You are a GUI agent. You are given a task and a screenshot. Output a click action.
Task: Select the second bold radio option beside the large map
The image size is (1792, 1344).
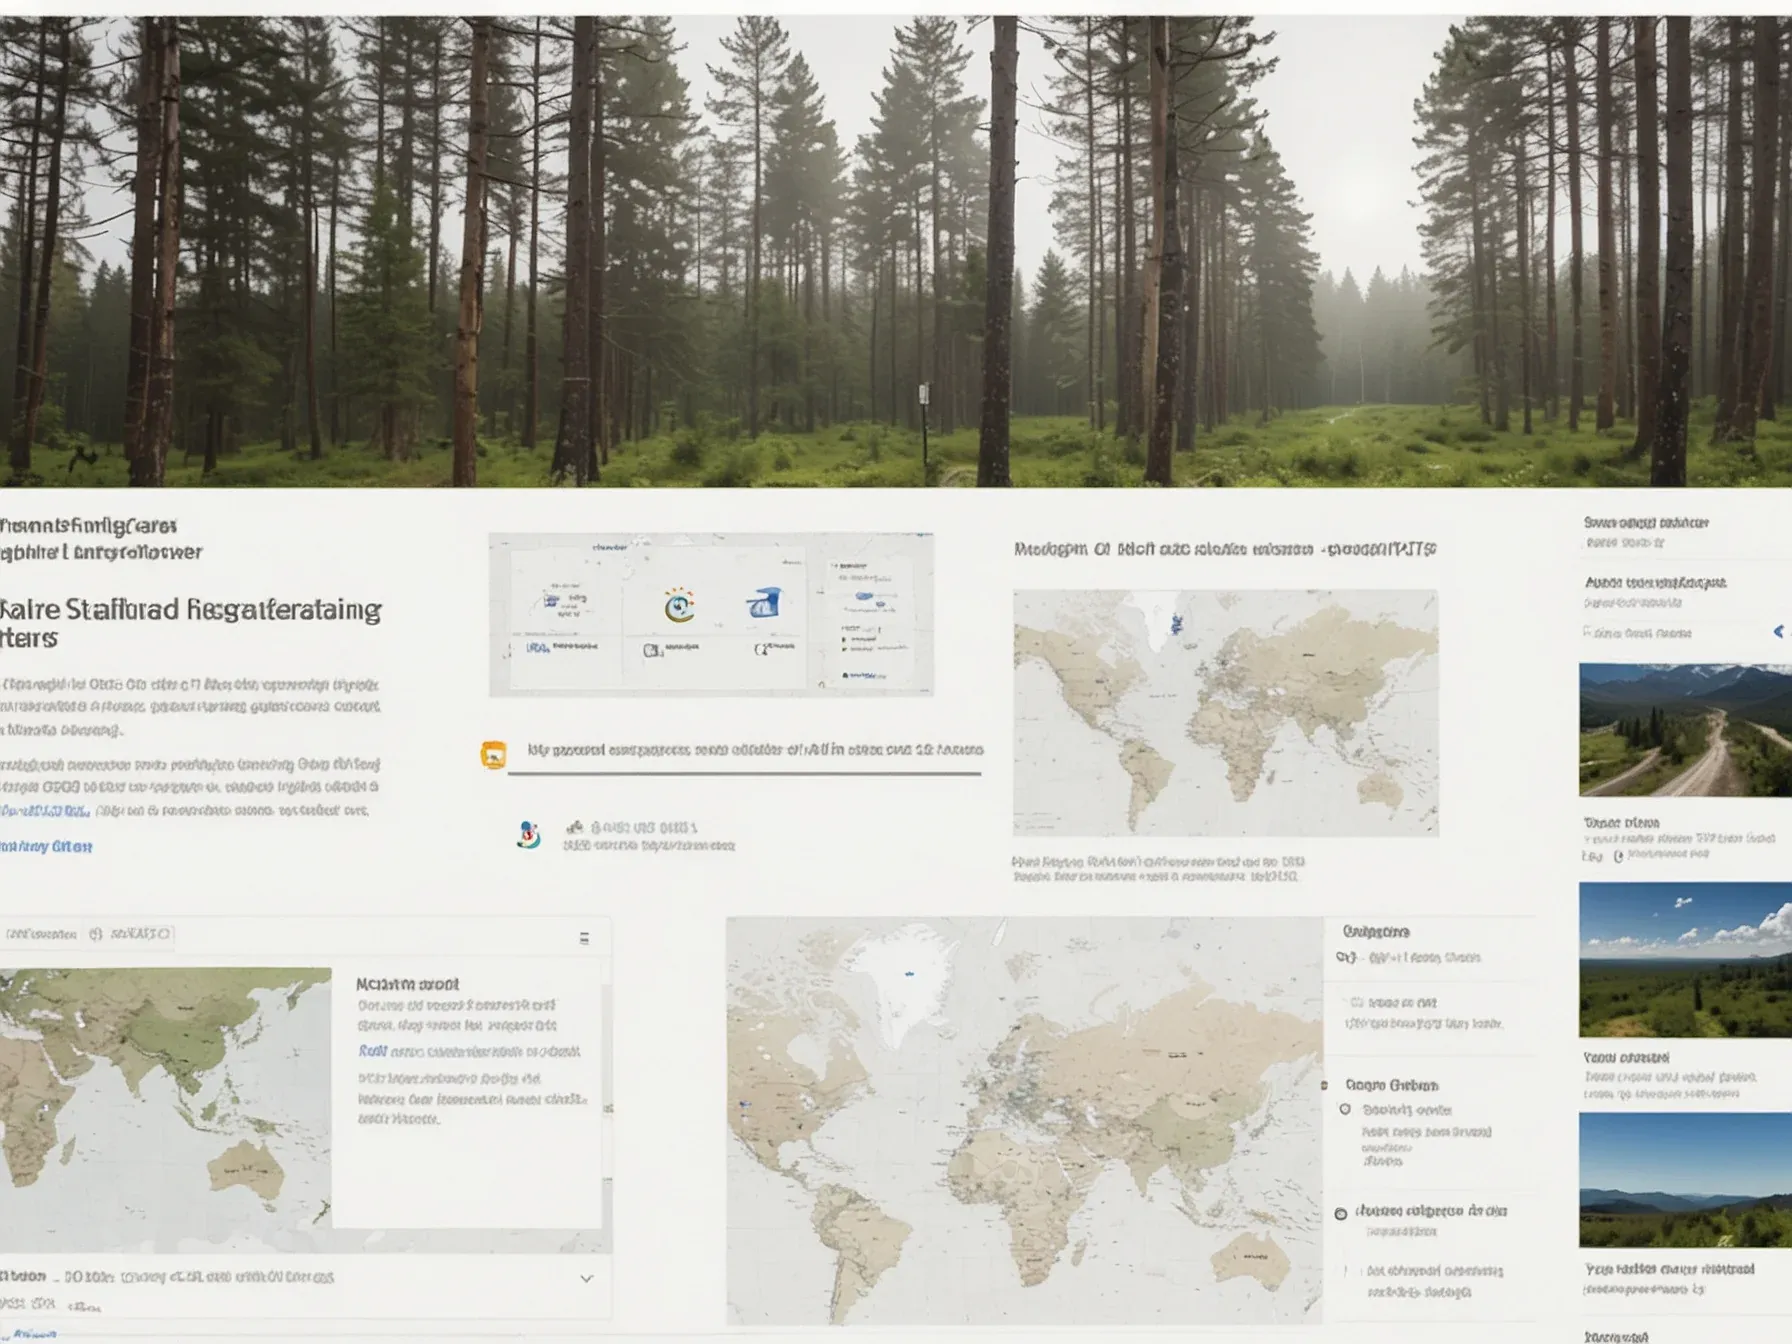click(1341, 1213)
